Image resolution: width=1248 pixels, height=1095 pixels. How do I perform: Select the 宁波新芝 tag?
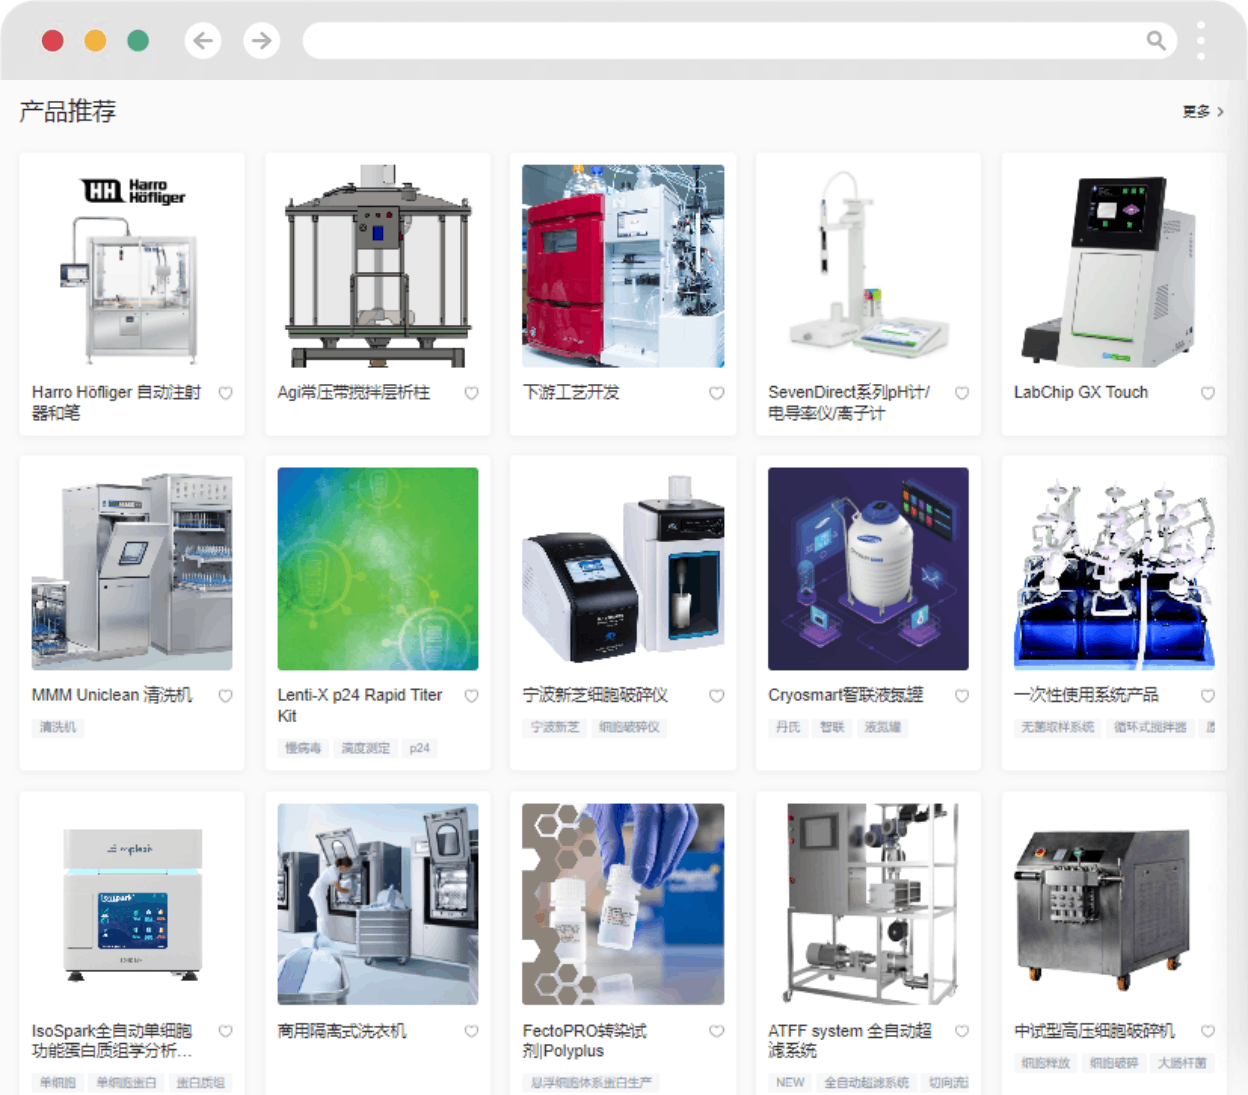pyautogui.click(x=555, y=727)
